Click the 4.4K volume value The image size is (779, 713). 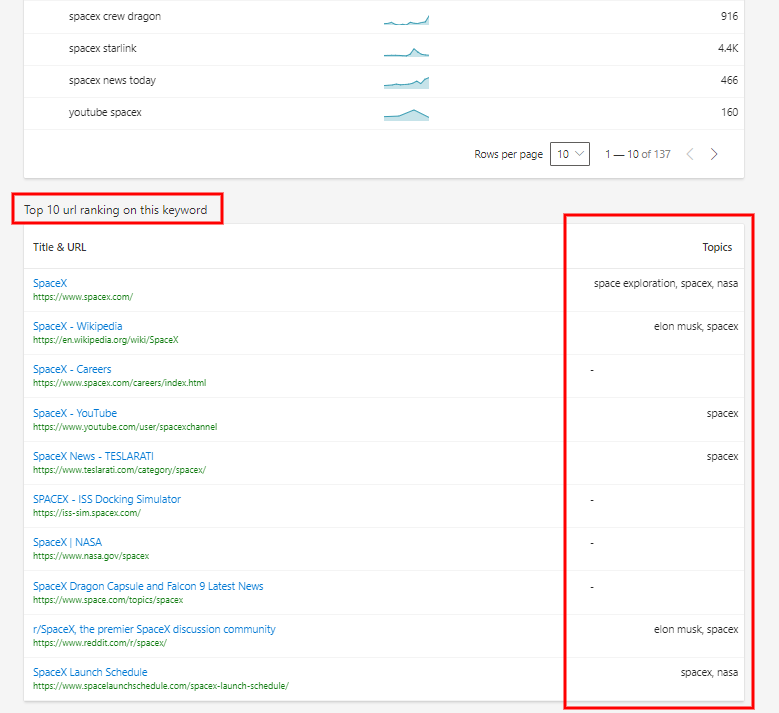[x=728, y=48]
